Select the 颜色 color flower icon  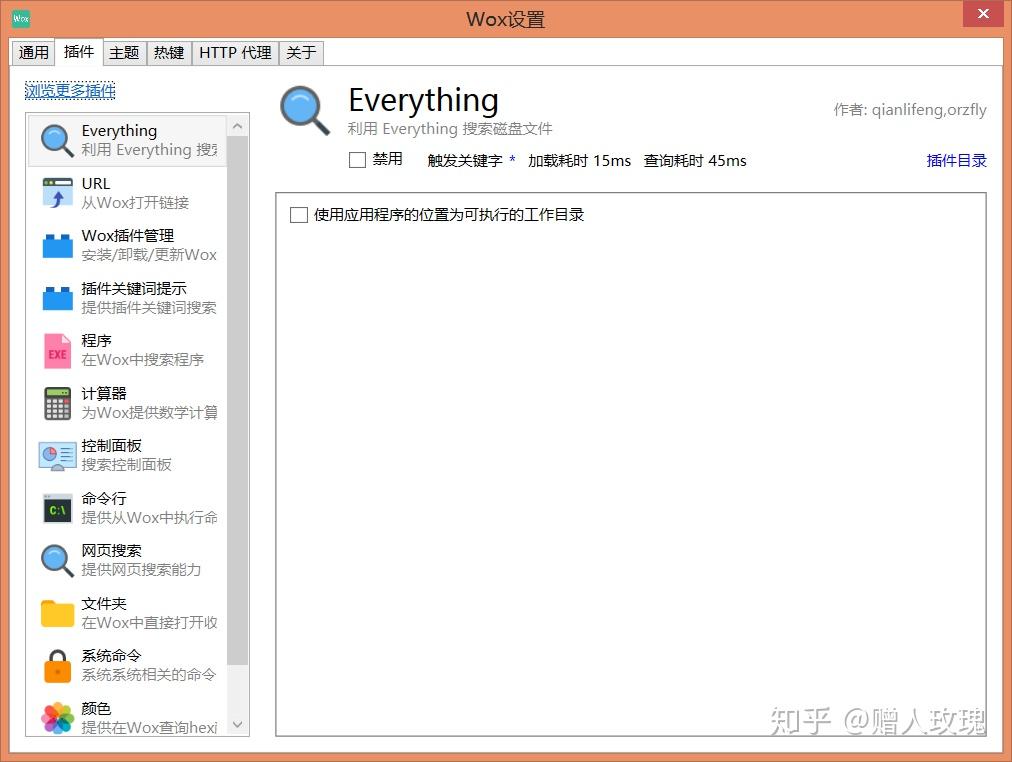55,716
